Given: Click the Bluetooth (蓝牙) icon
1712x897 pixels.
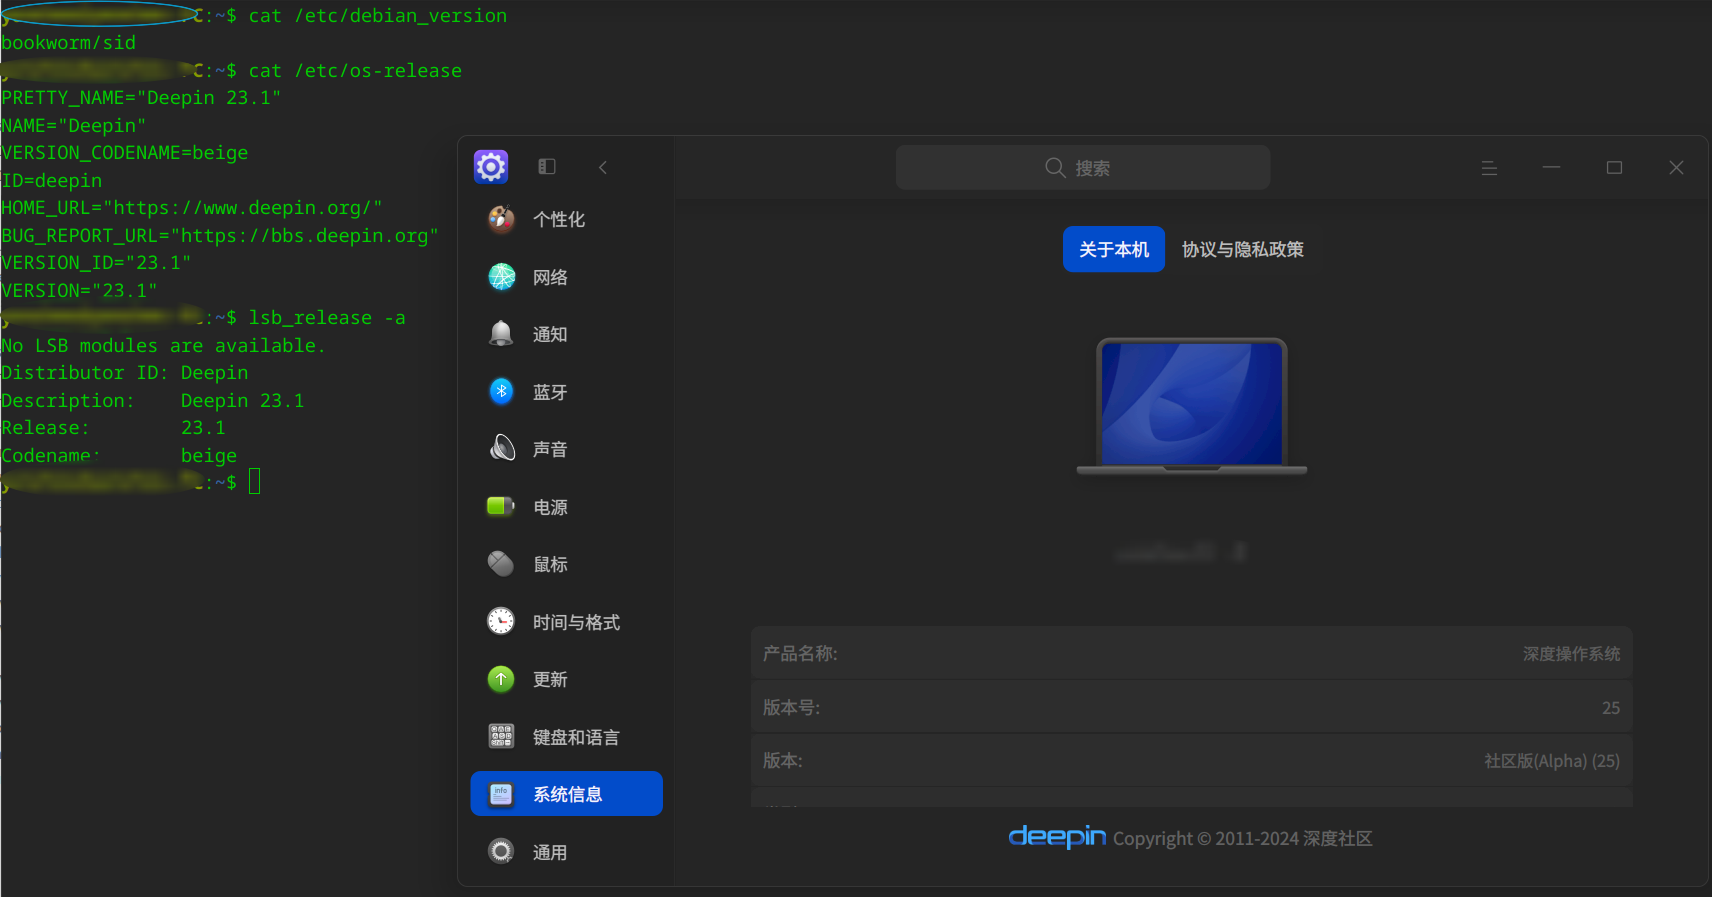Looking at the screenshot, I should (501, 391).
